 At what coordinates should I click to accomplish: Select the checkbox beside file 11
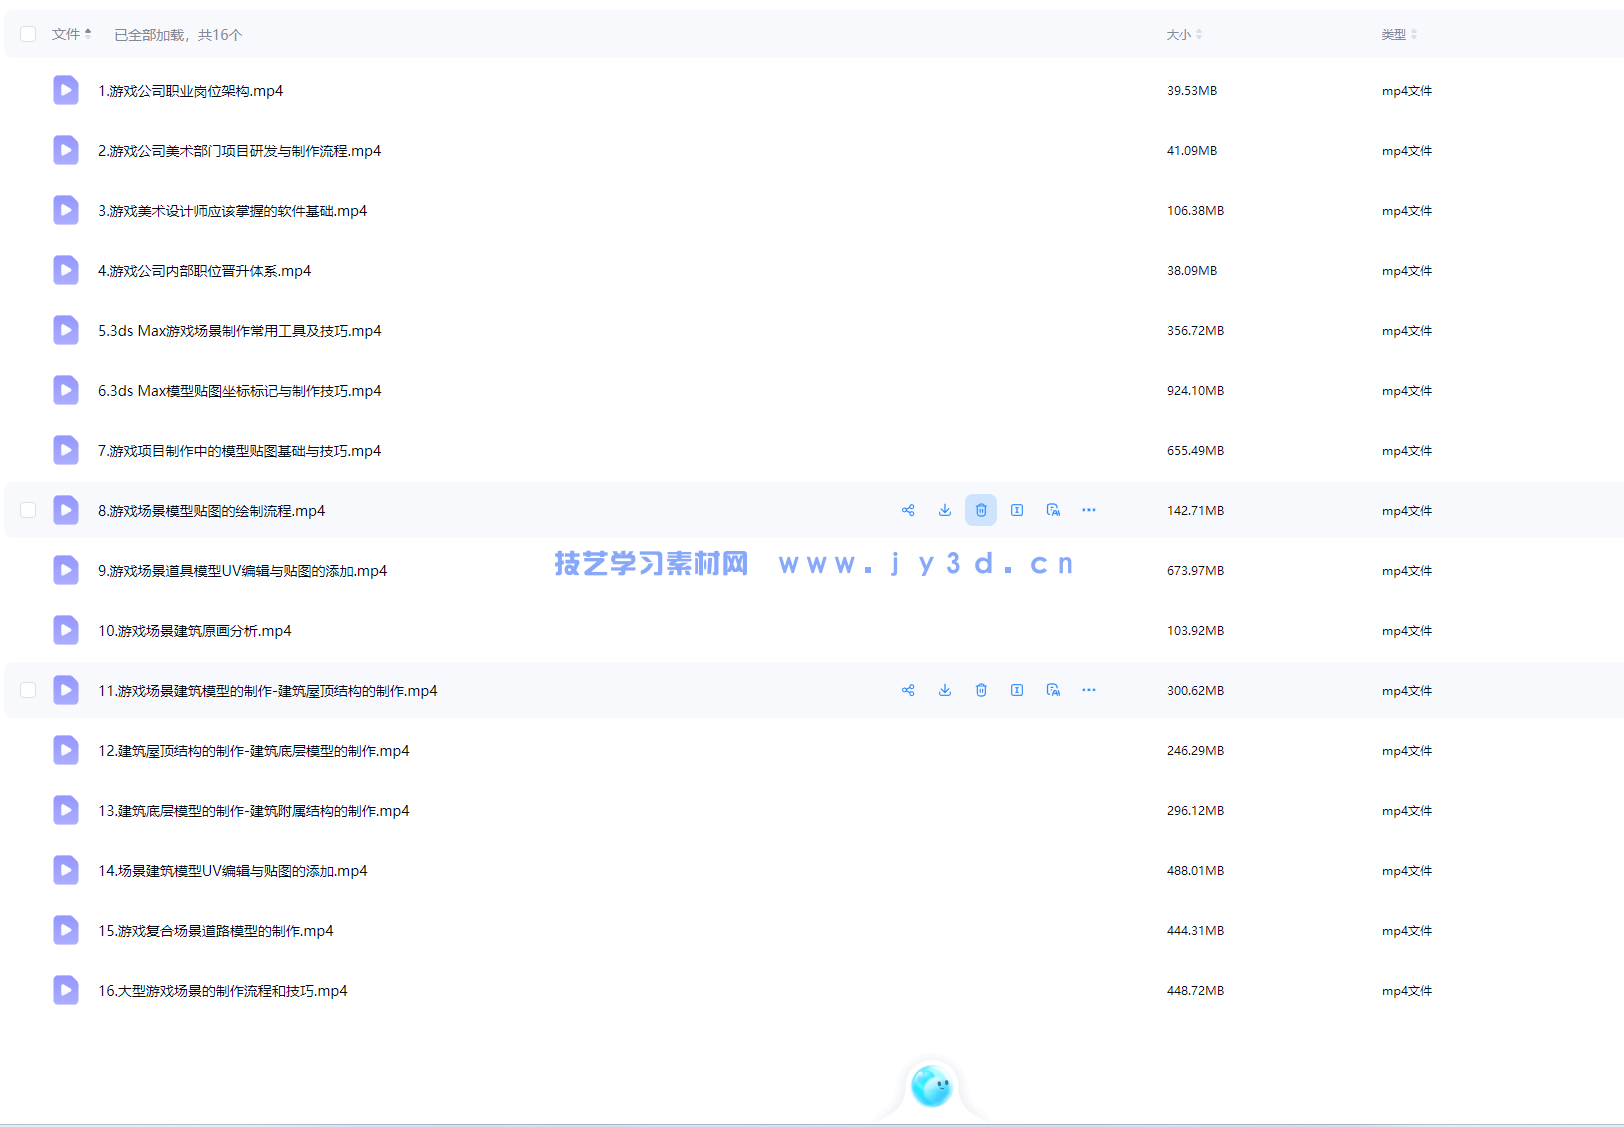pyautogui.click(x=28, y=690)
